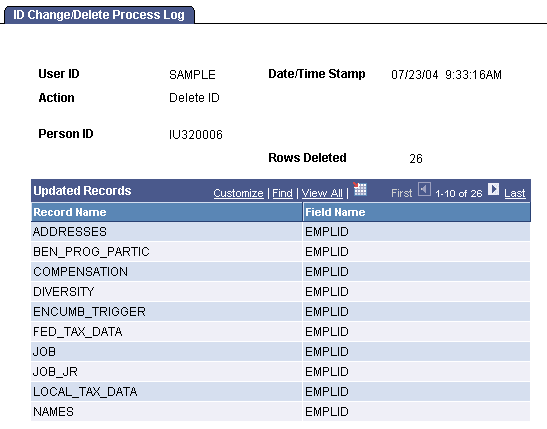
Task: Select the ENCUMB_TRIGGER record cell
Action: [167, 312]
